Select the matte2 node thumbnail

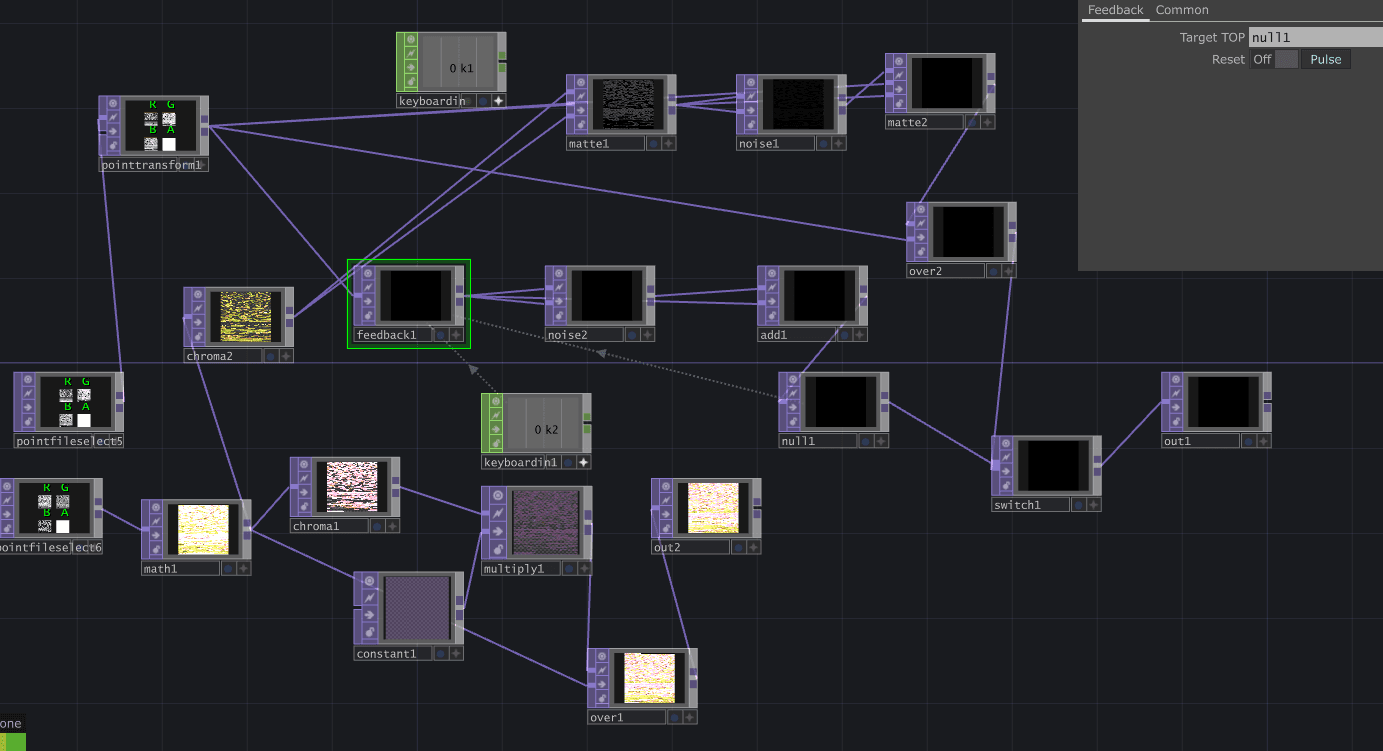tap(946, 83)
